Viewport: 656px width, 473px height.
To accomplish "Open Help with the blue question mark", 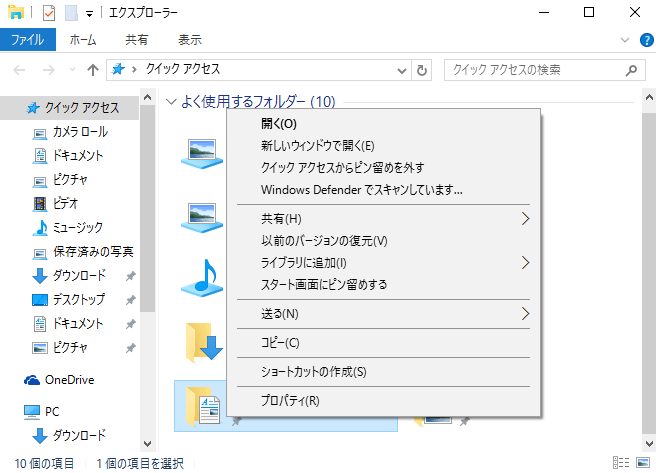I will 645,40.
